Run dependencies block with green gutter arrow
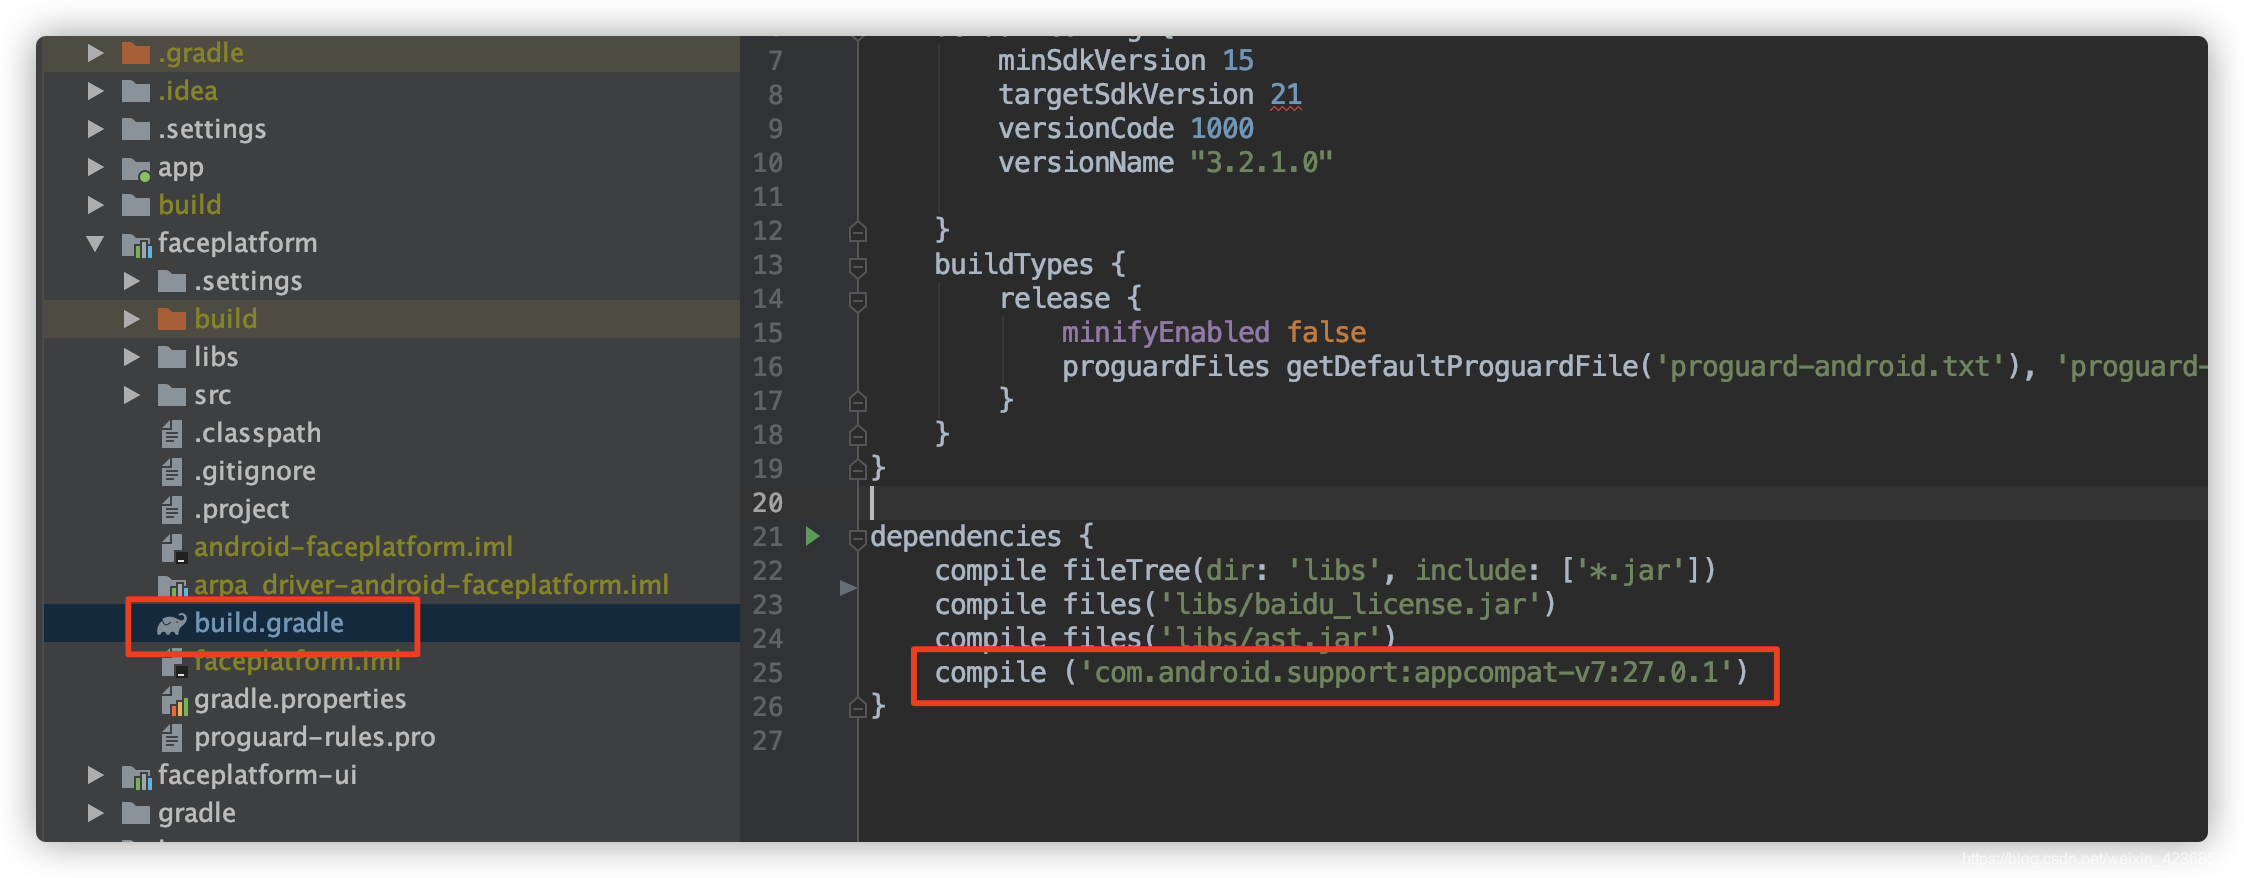This screenshot has width=2244, height=878. [813, 537]
